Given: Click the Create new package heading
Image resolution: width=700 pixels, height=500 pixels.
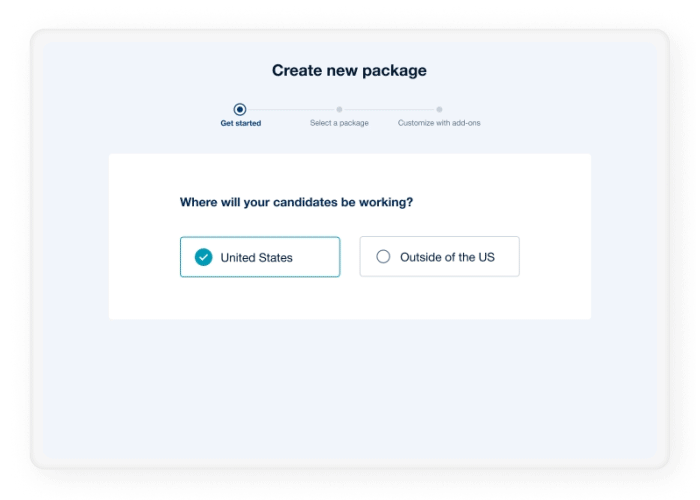Looking at the screenshot, I should [x=350, y=71].
